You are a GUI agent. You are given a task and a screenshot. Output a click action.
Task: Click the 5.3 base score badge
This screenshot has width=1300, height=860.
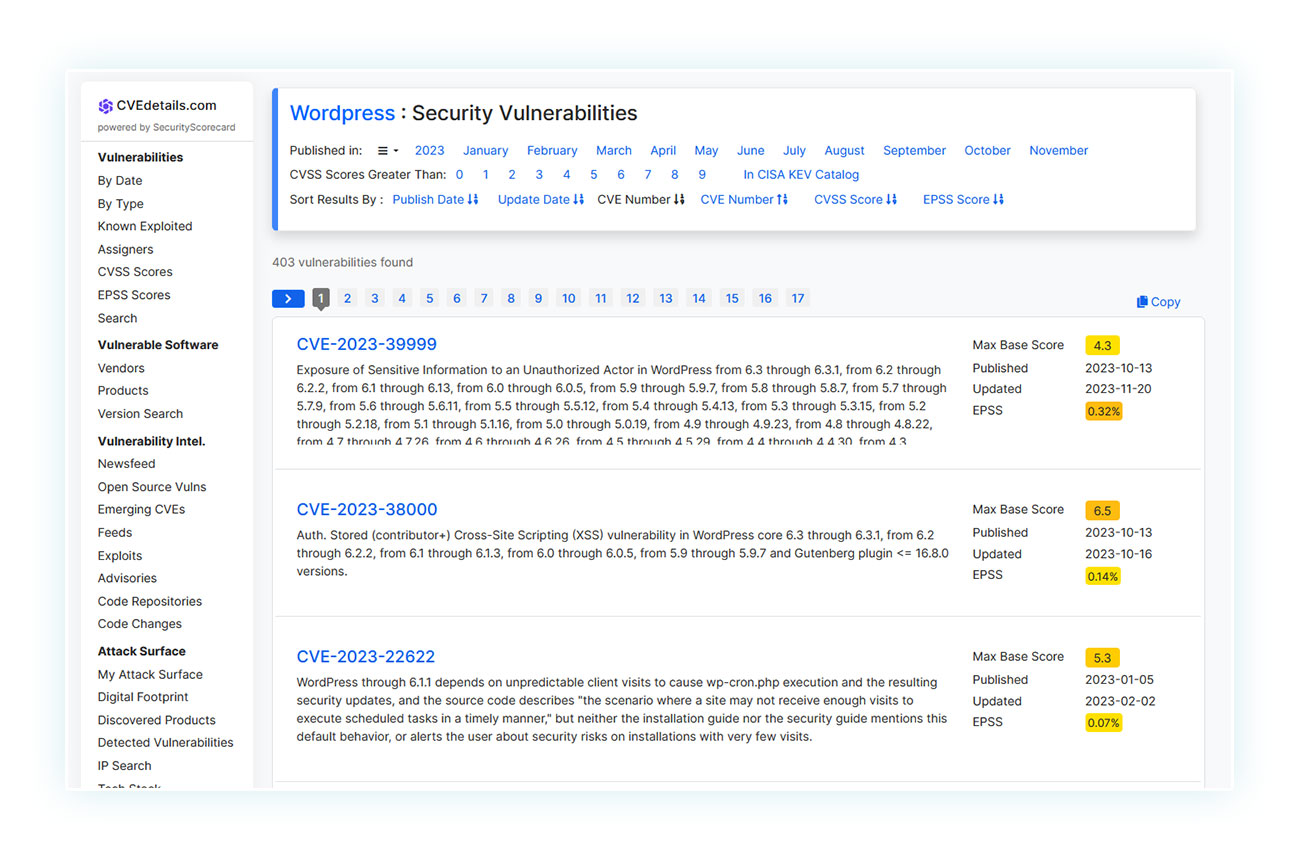pos(1102,658)
